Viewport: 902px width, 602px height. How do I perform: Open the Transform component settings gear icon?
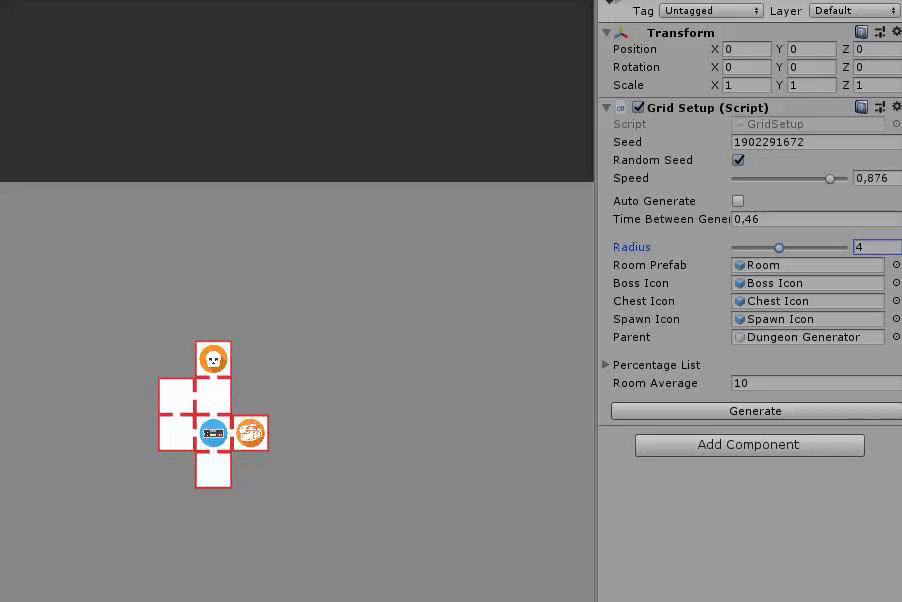click(x=895, y=32)
